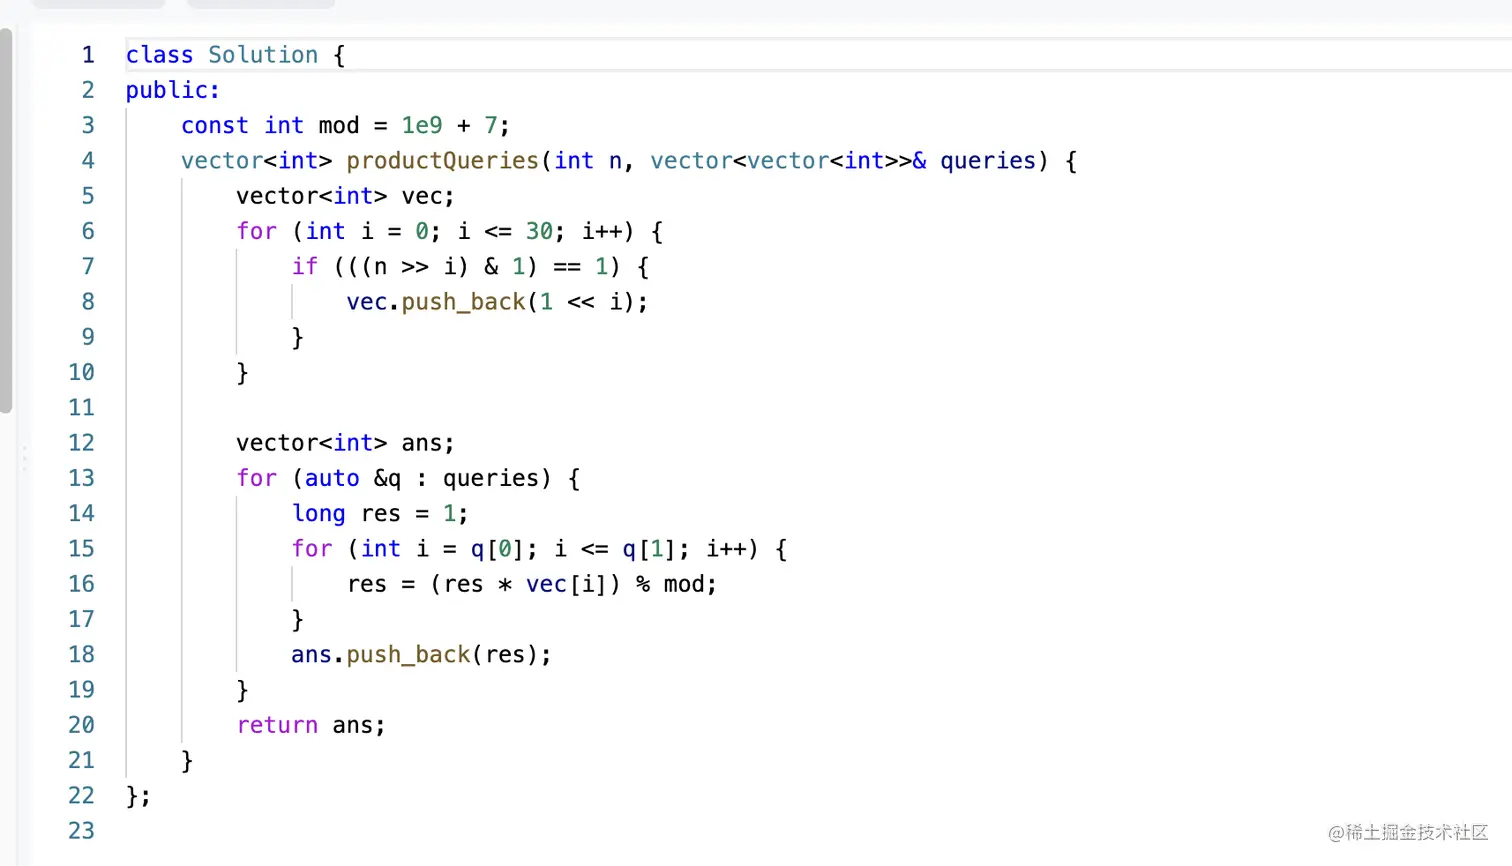Click the 'Solution' class name

point(263,55)
